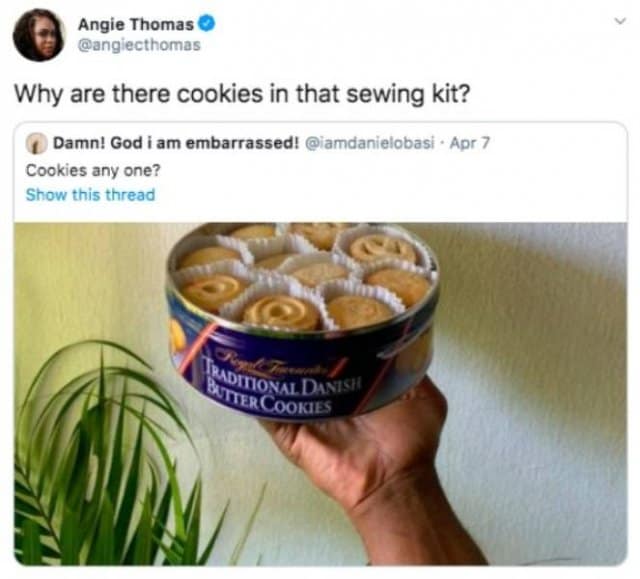Visit the @iamdanielobasi handle
640x579 pixels.
370,143
